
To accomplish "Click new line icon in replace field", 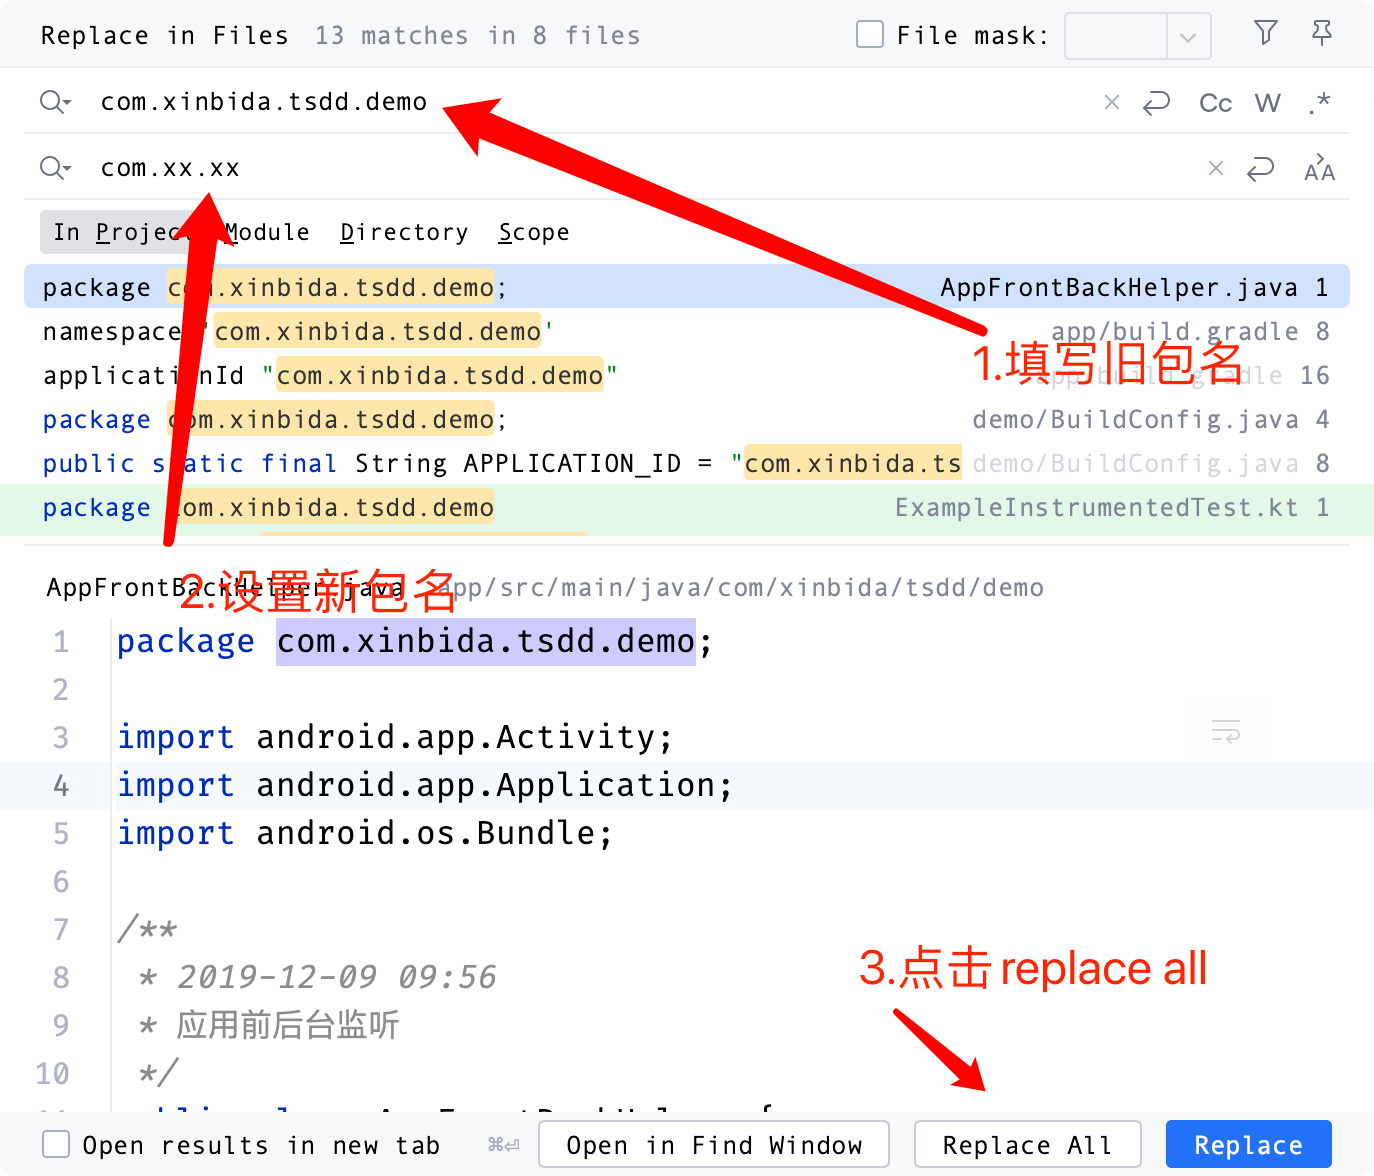I will pyautogui.click(x=1260, y=168).
